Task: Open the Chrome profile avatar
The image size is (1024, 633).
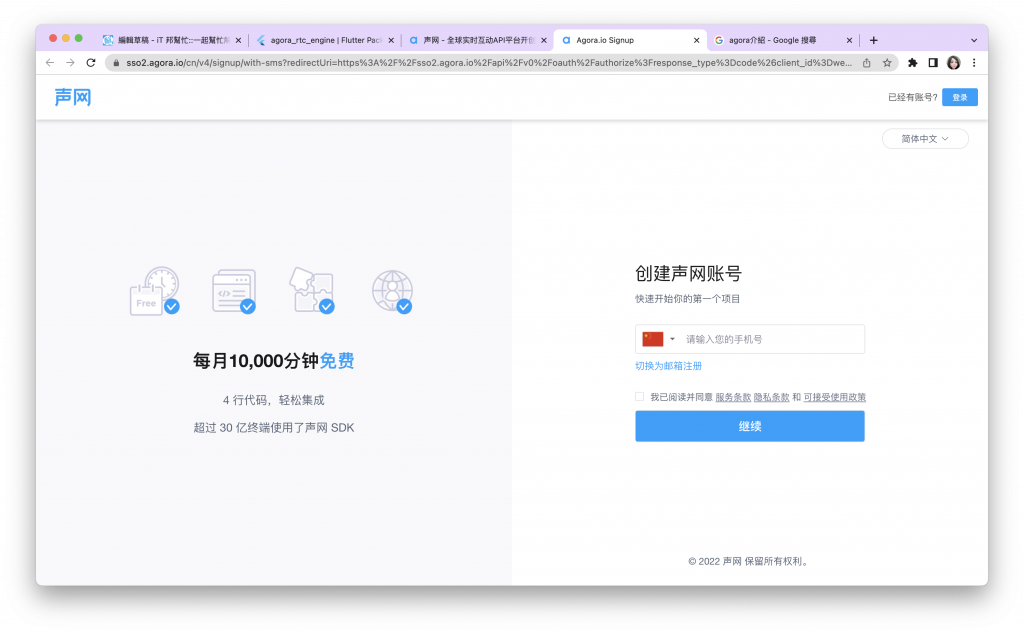Action: pos(953,63)
